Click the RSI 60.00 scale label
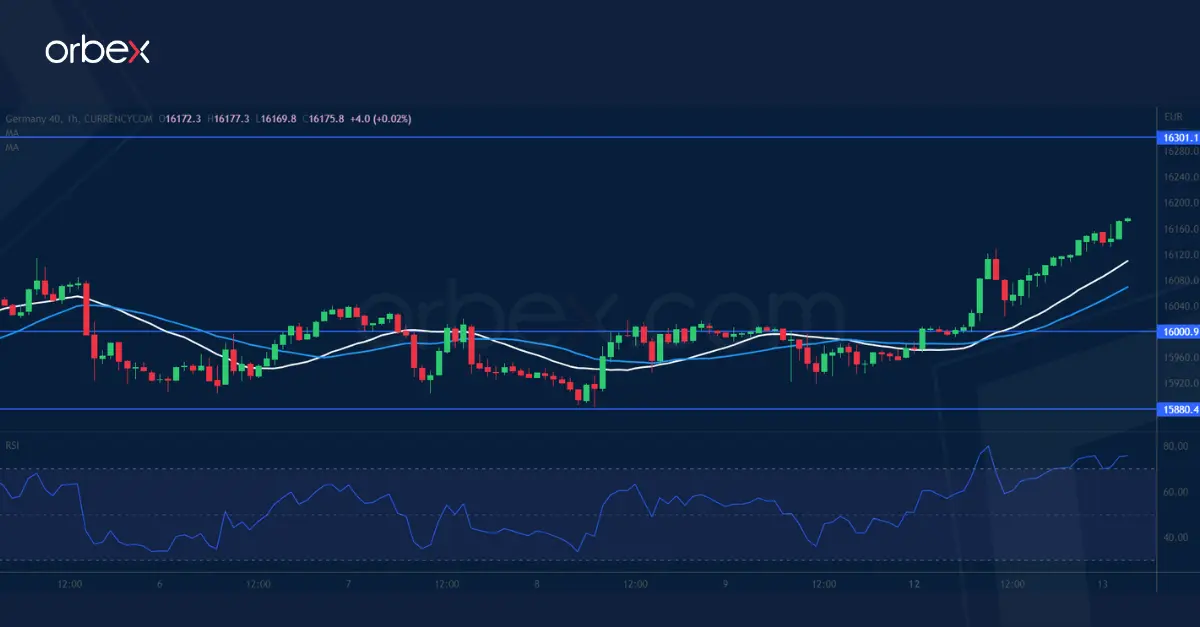The width and height of the screenshot is (1200, 627). click(1176, 492)
